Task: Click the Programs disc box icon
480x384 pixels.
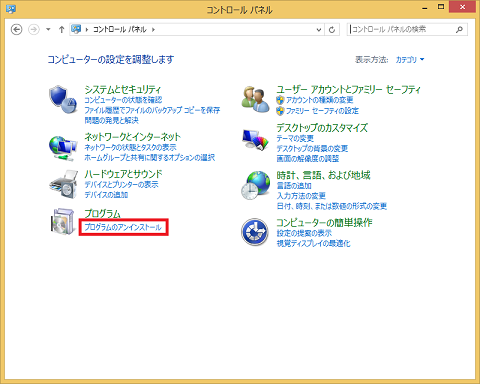Action: point(62,222)
